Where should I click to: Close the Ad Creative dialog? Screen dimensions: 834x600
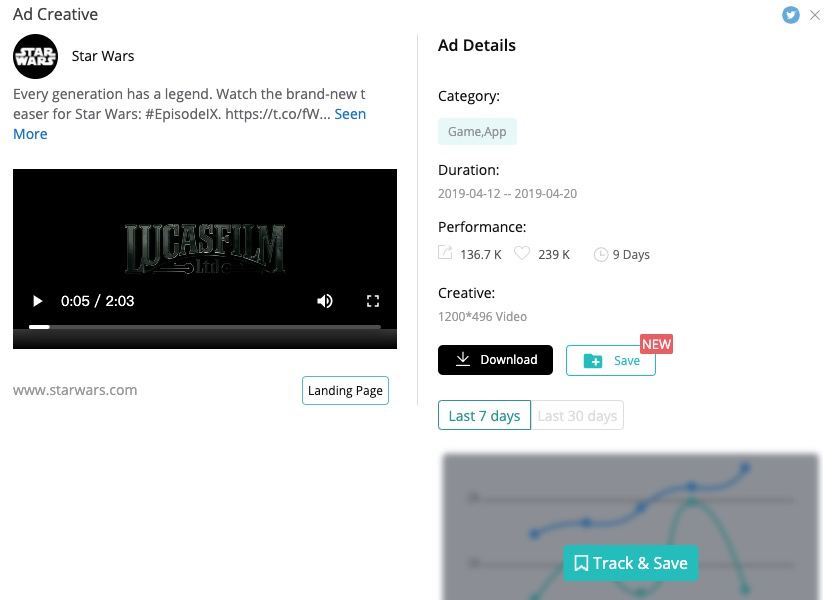(x=815, y=15)
